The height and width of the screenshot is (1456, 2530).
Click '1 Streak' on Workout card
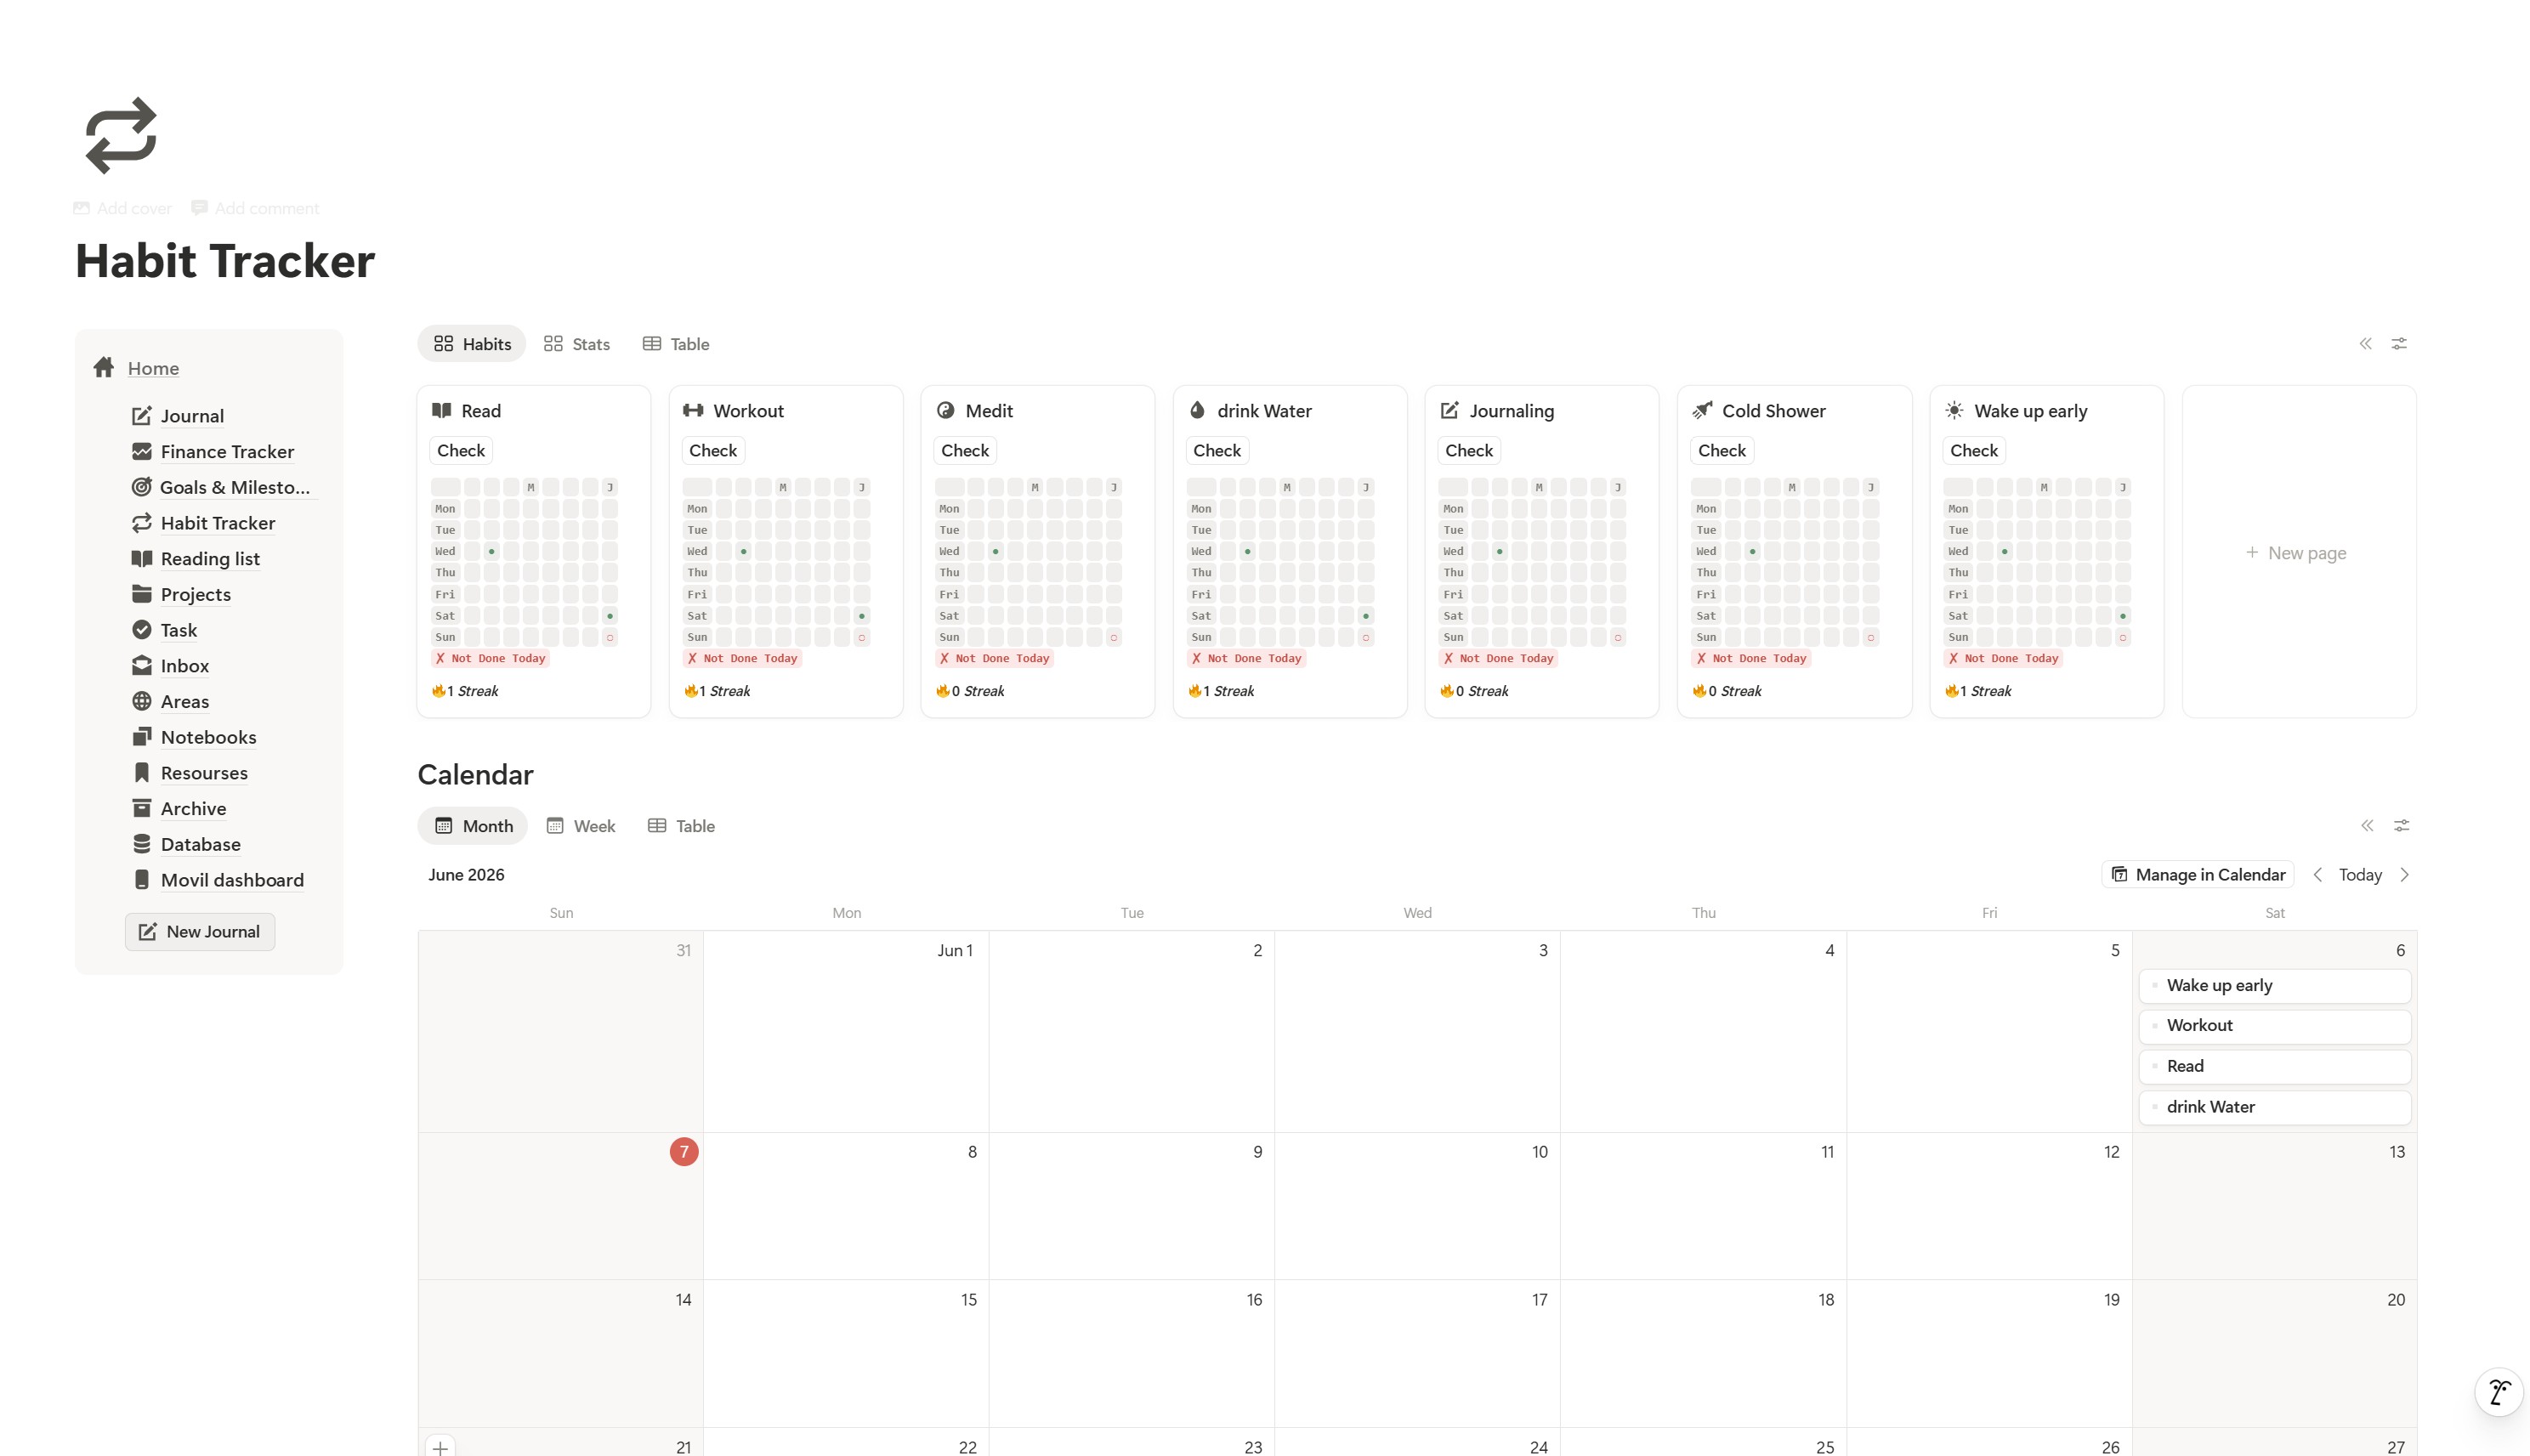point(717,692)
